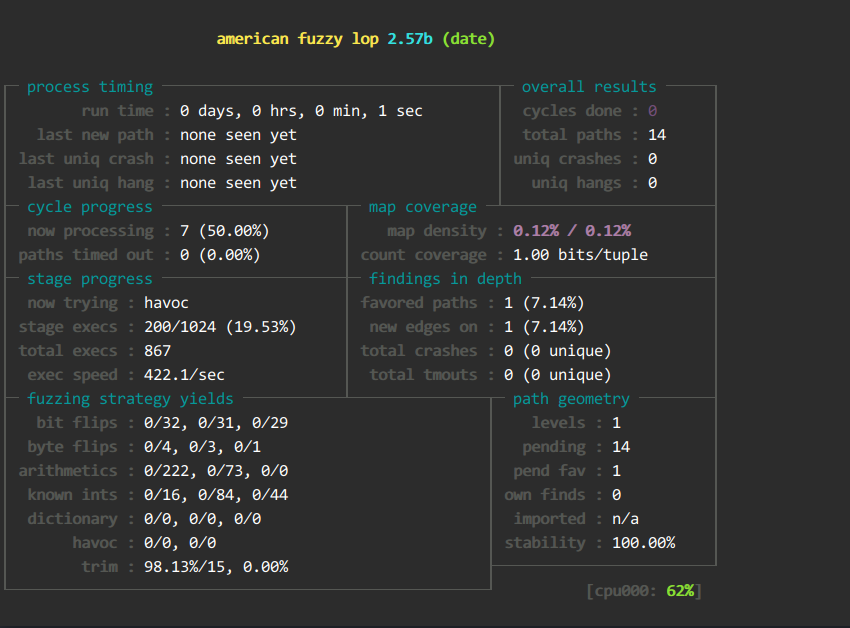Click the 'last new path' label

[x=95, y=134]
